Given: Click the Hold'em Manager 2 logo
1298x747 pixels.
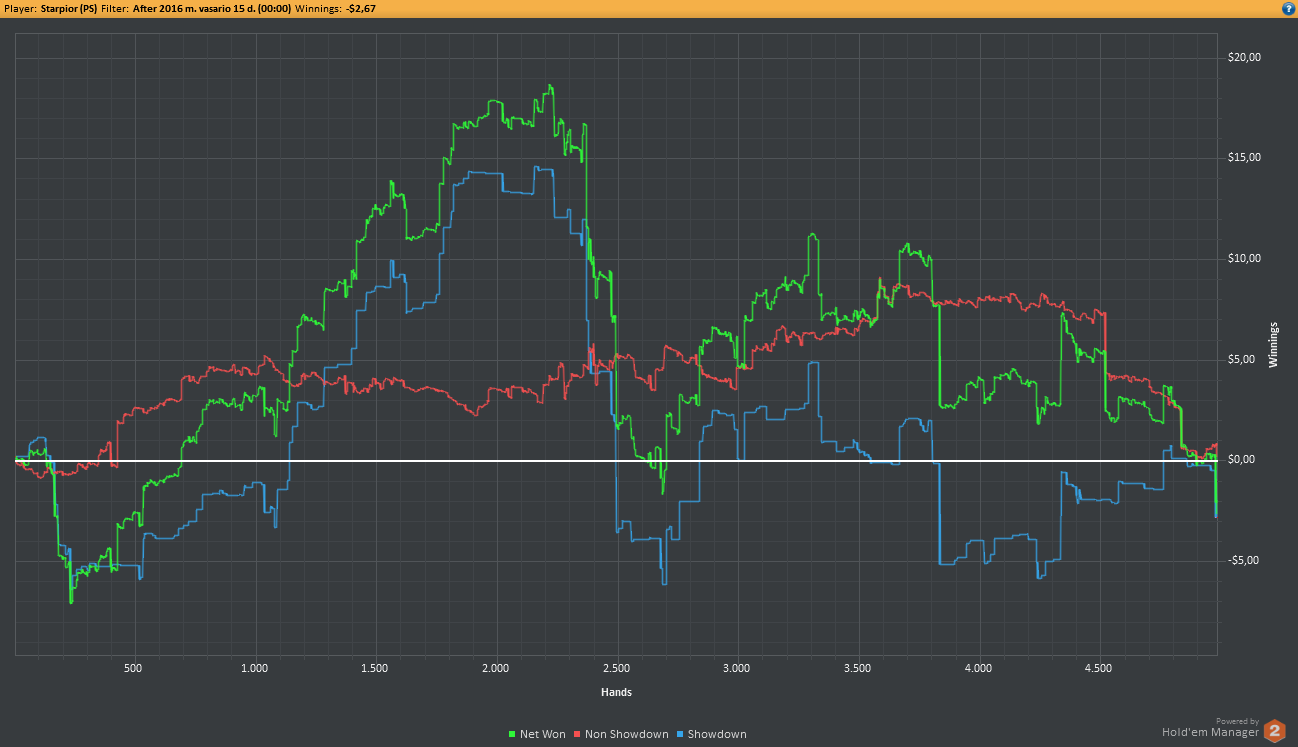Looking at the screenshot, I should (x=1274, y=730).
